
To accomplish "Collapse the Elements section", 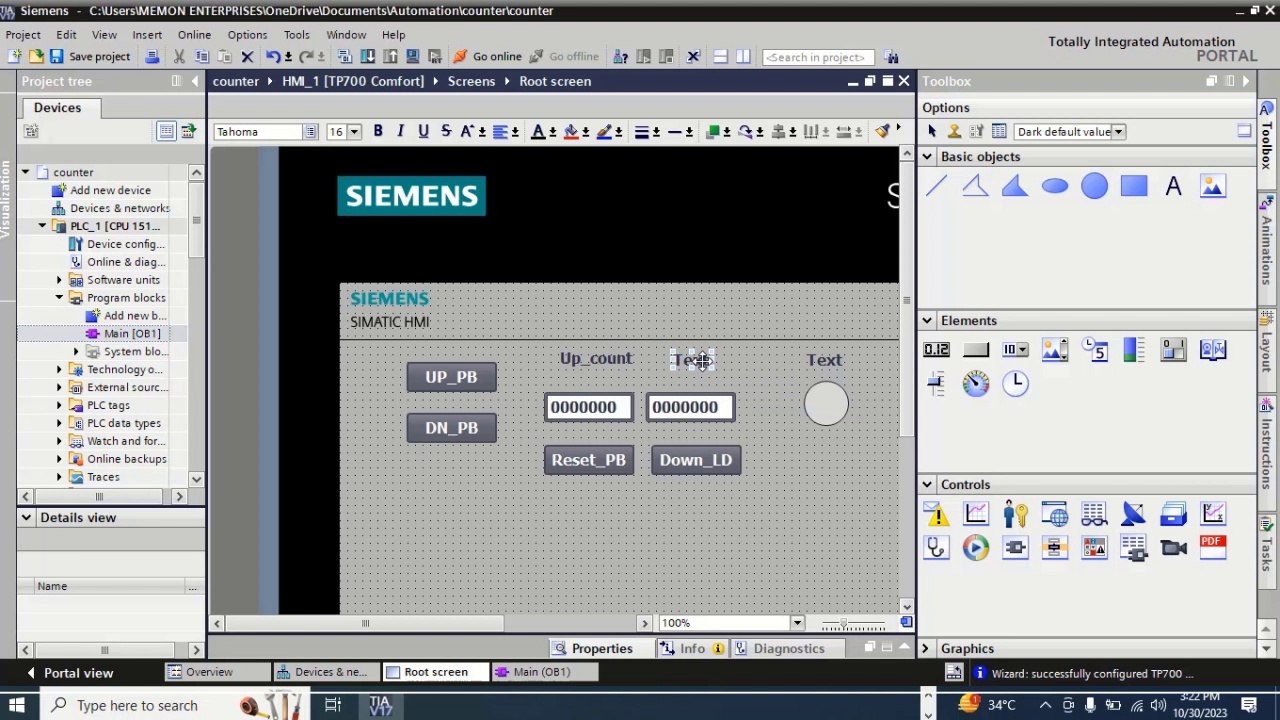I will coord(927,321).
